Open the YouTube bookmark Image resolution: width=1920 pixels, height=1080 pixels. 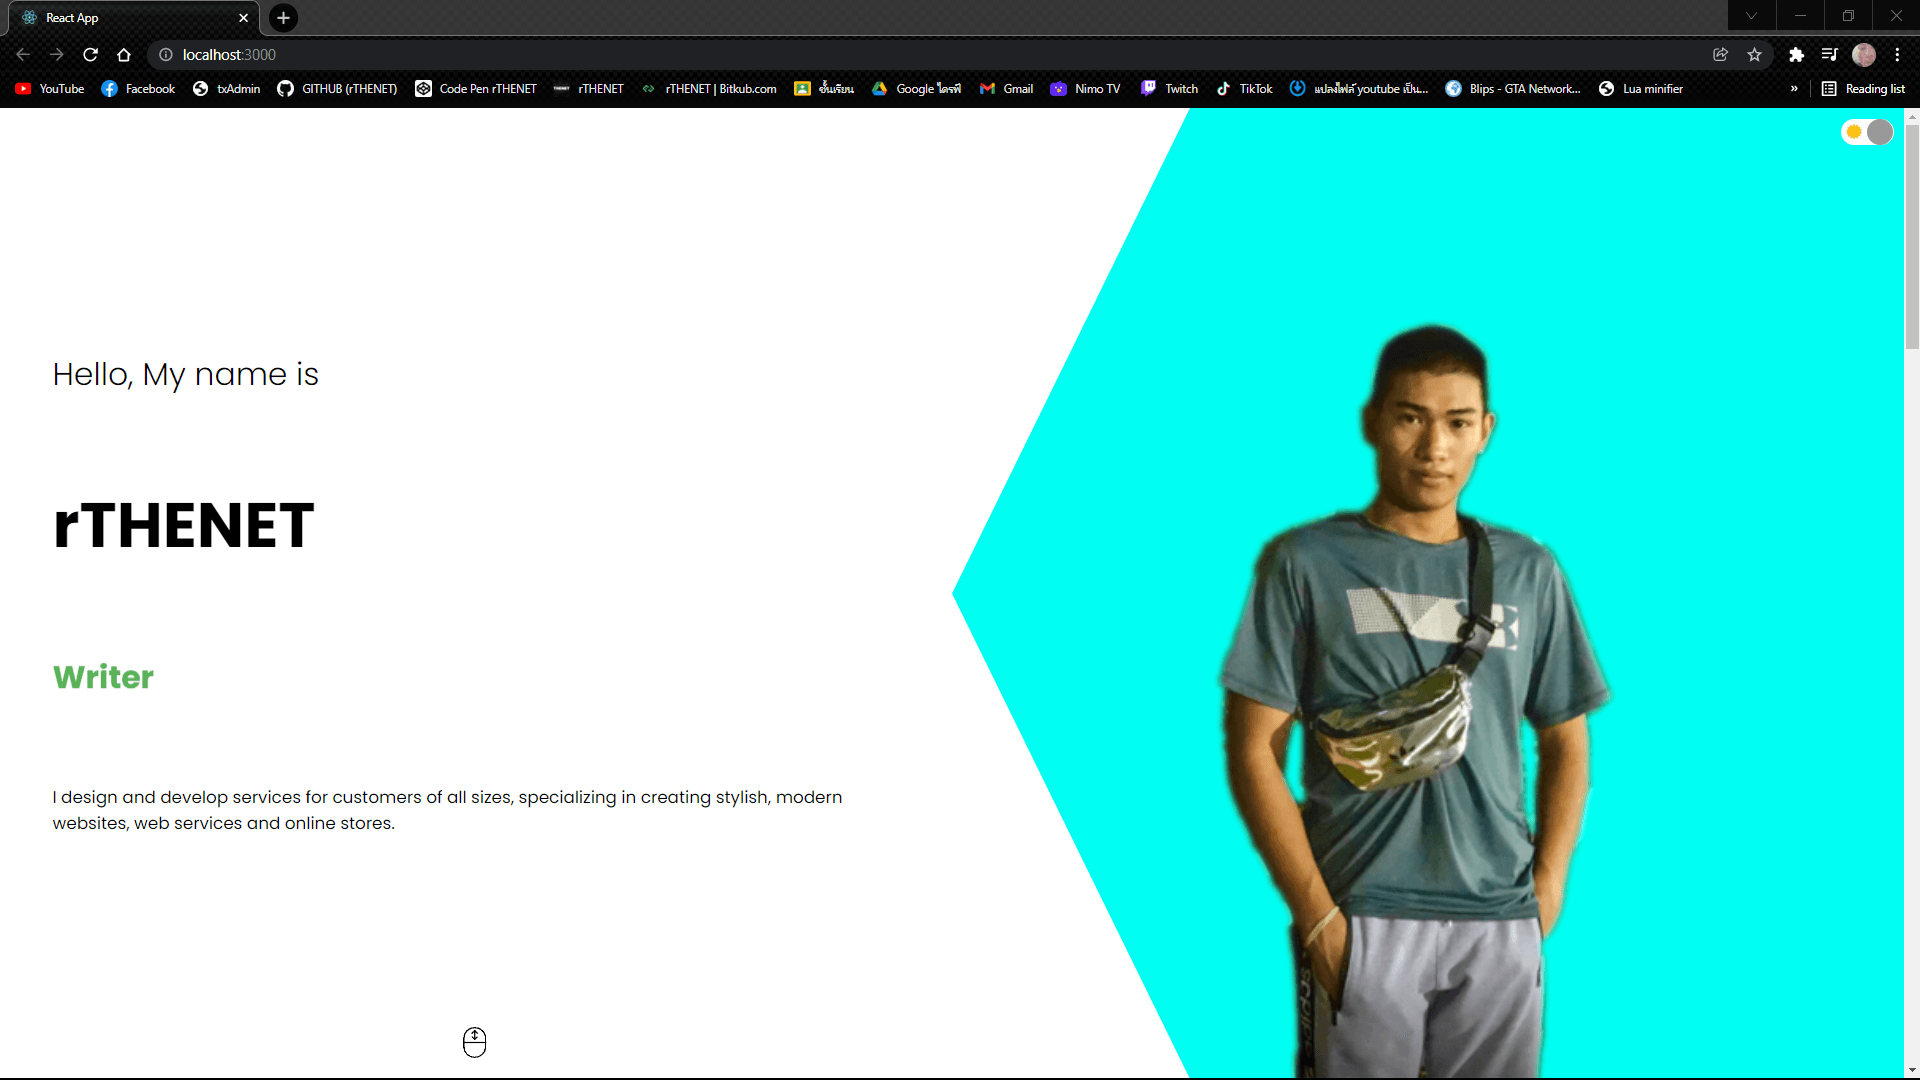coord(50,89)
